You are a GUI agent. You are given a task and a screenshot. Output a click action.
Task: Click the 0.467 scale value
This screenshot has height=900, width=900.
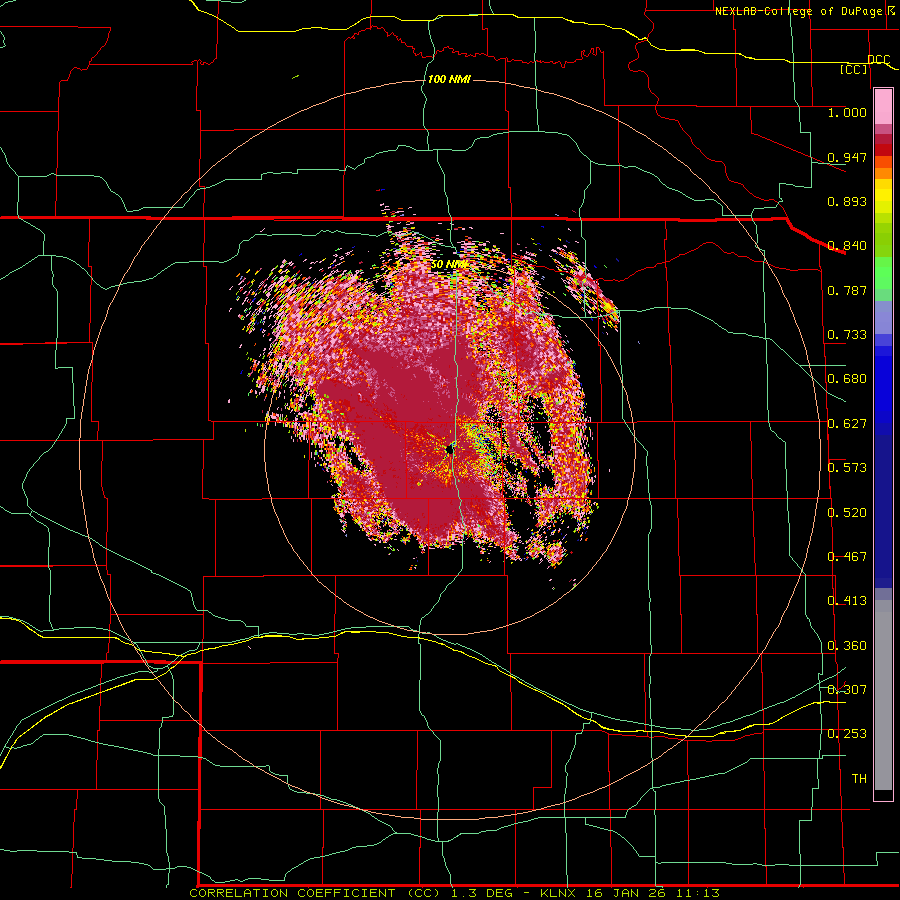tap(847, 557)
